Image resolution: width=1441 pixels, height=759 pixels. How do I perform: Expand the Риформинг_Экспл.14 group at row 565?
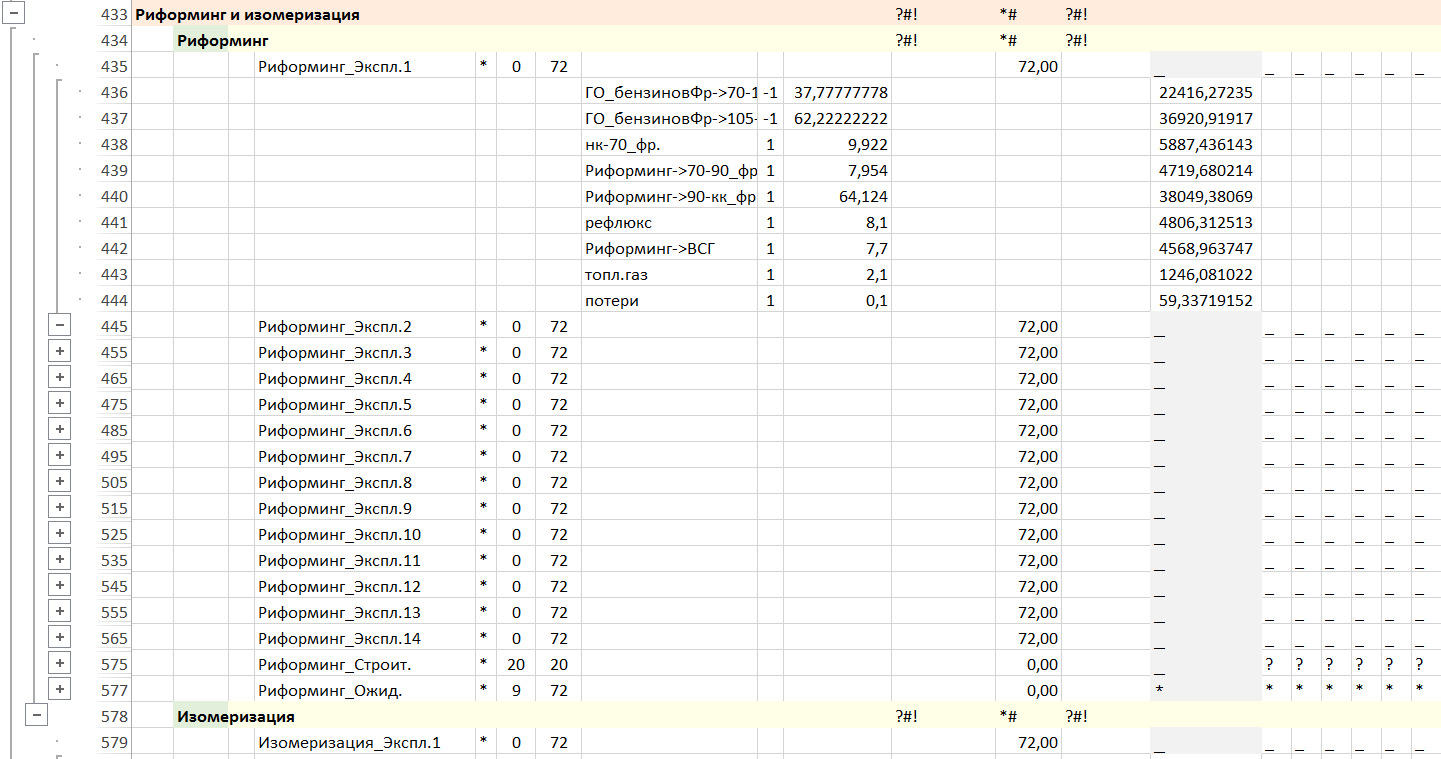click(x=60, y=637)
